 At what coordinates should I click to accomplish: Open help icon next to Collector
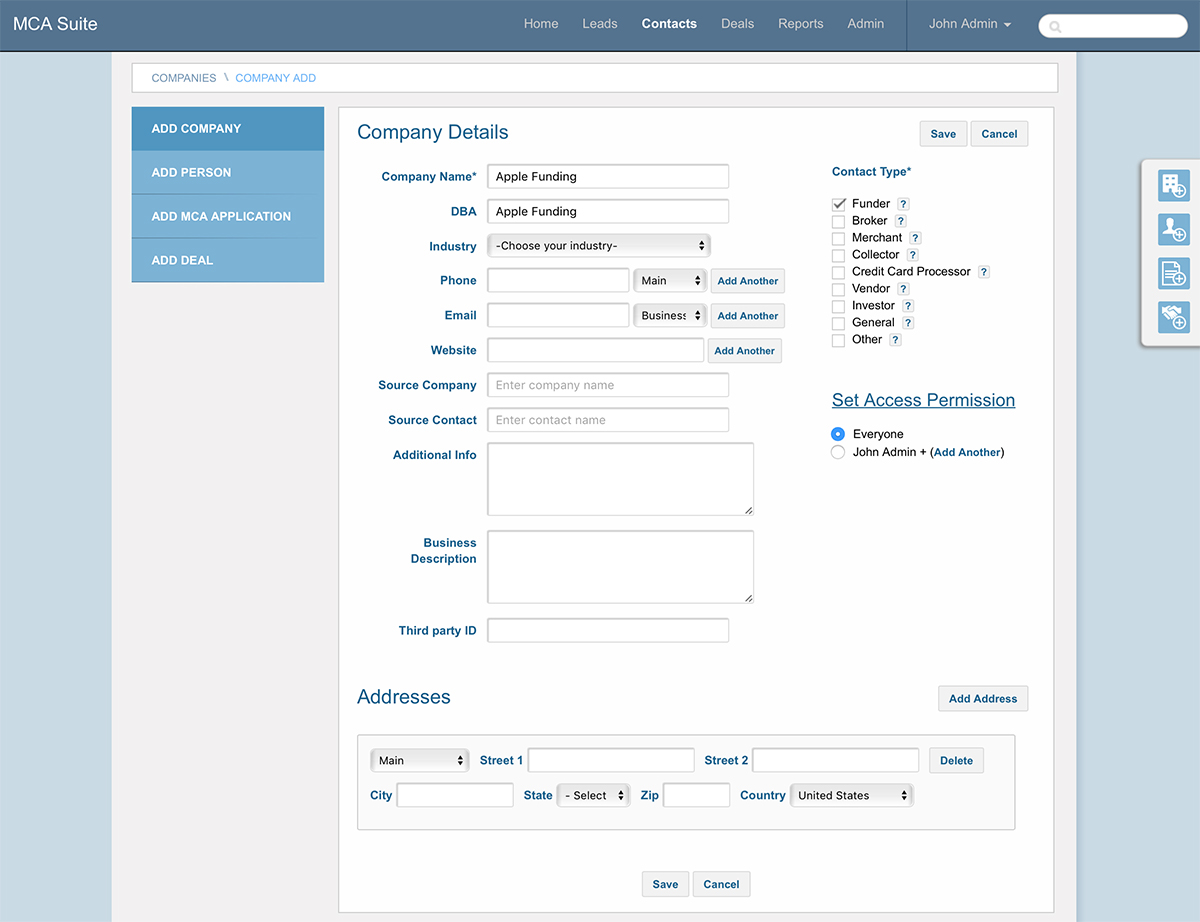[912, 255]
